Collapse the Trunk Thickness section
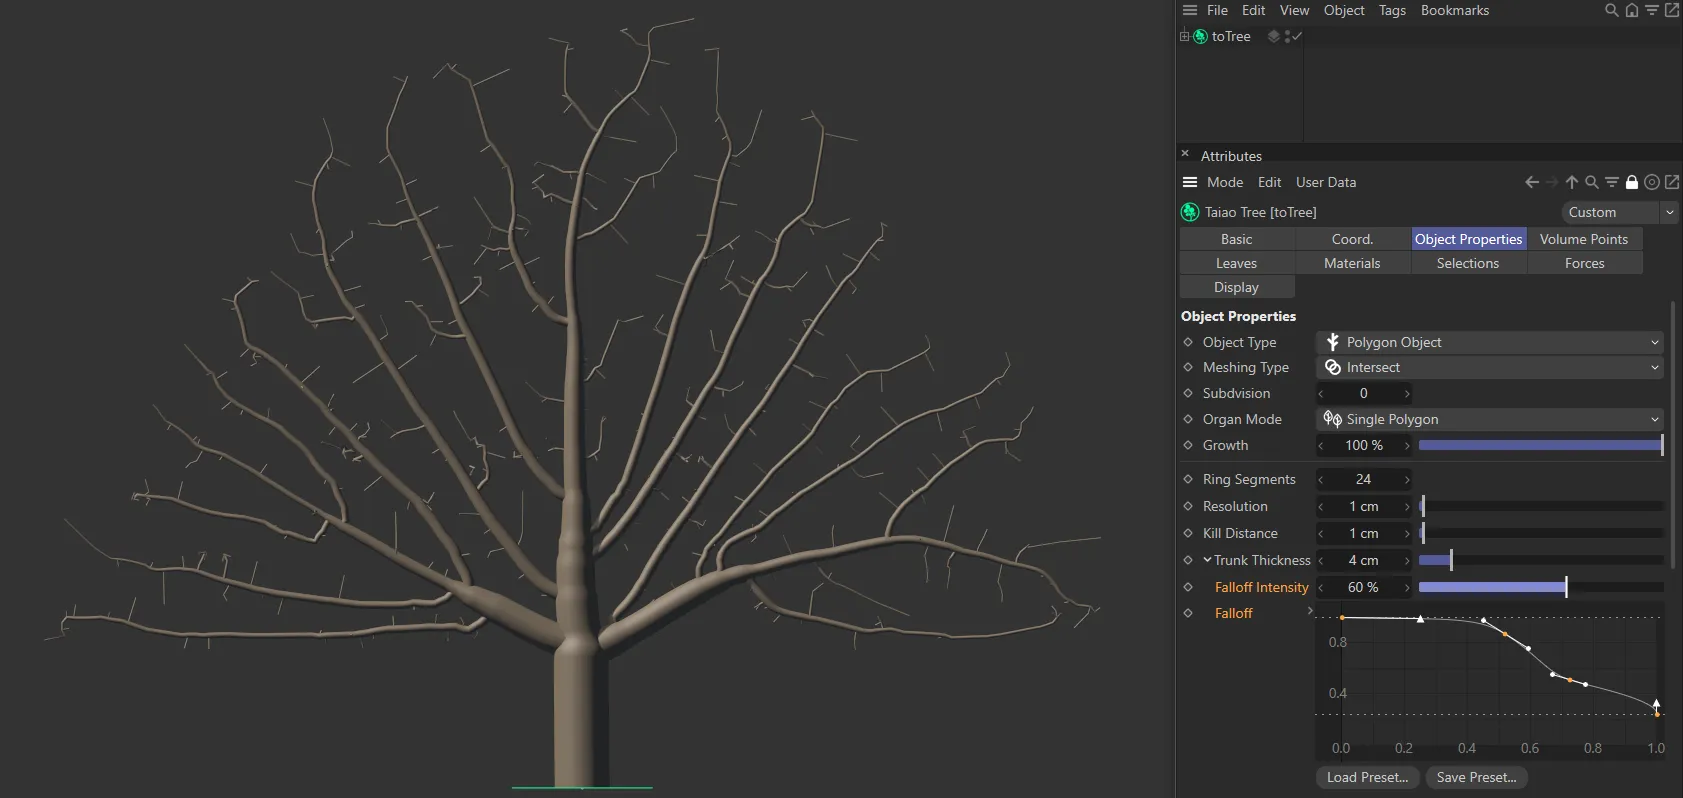This screenshot has height=798, width=1683. (1207, 560)
